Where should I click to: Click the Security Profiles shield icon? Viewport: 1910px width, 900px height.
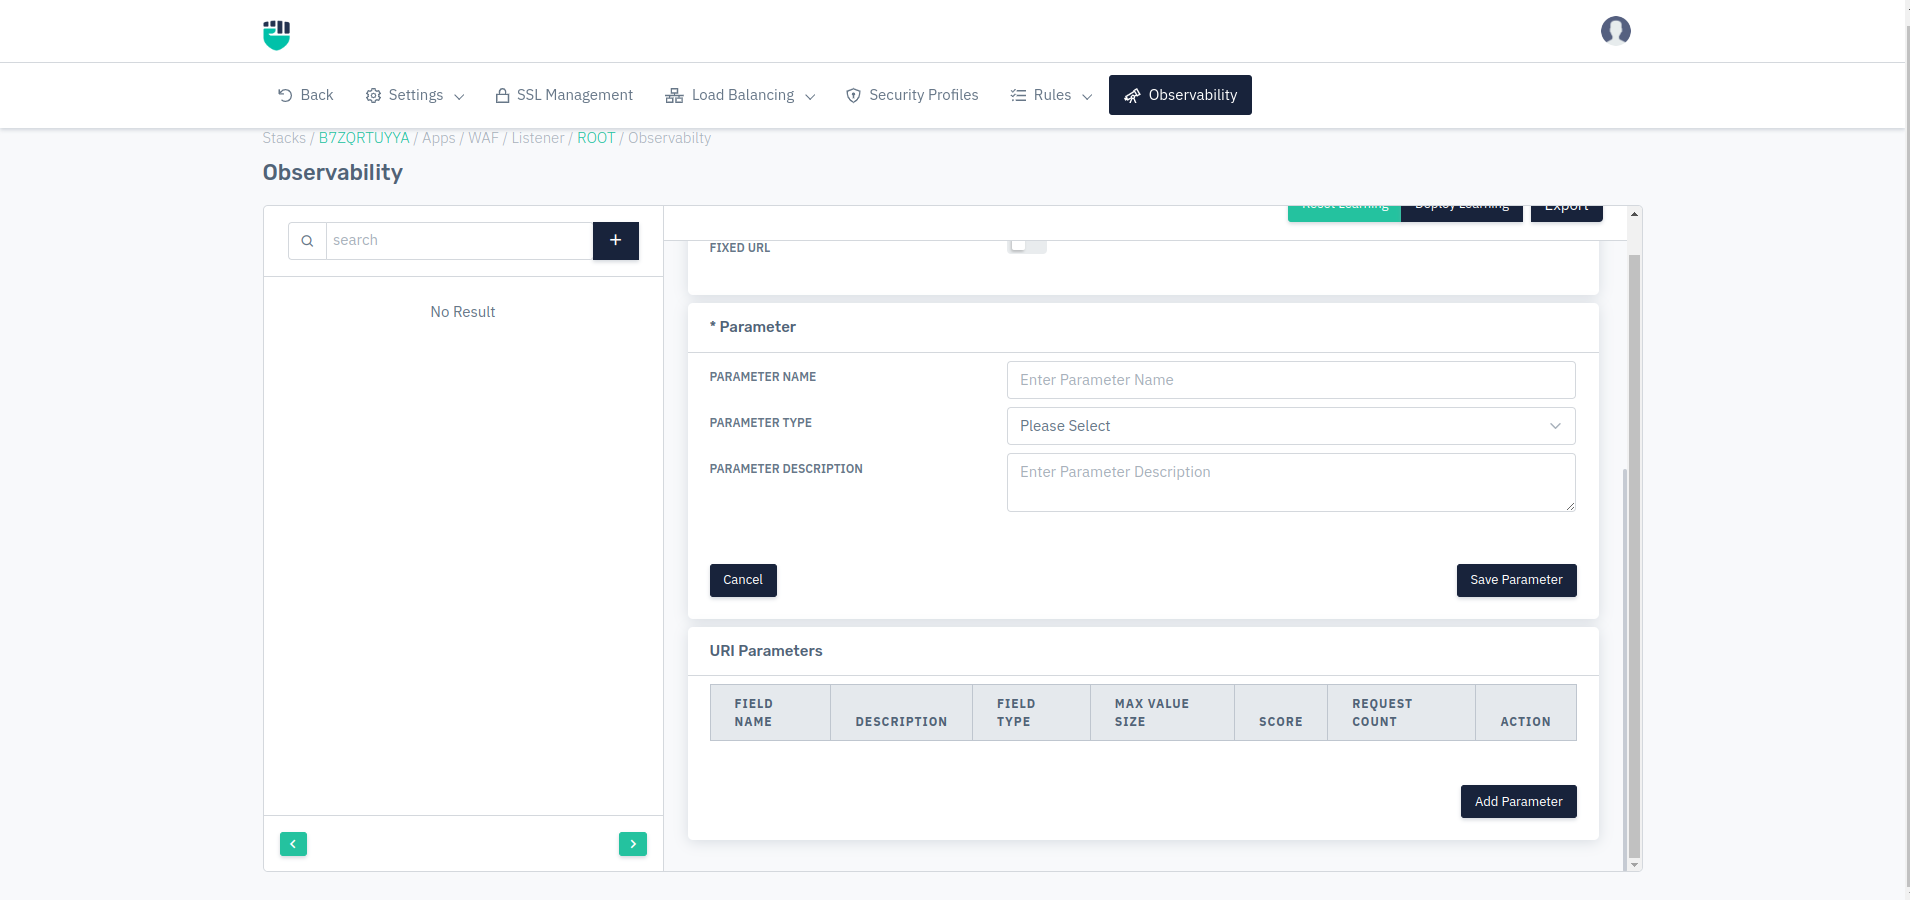click(x=853, y=95)
